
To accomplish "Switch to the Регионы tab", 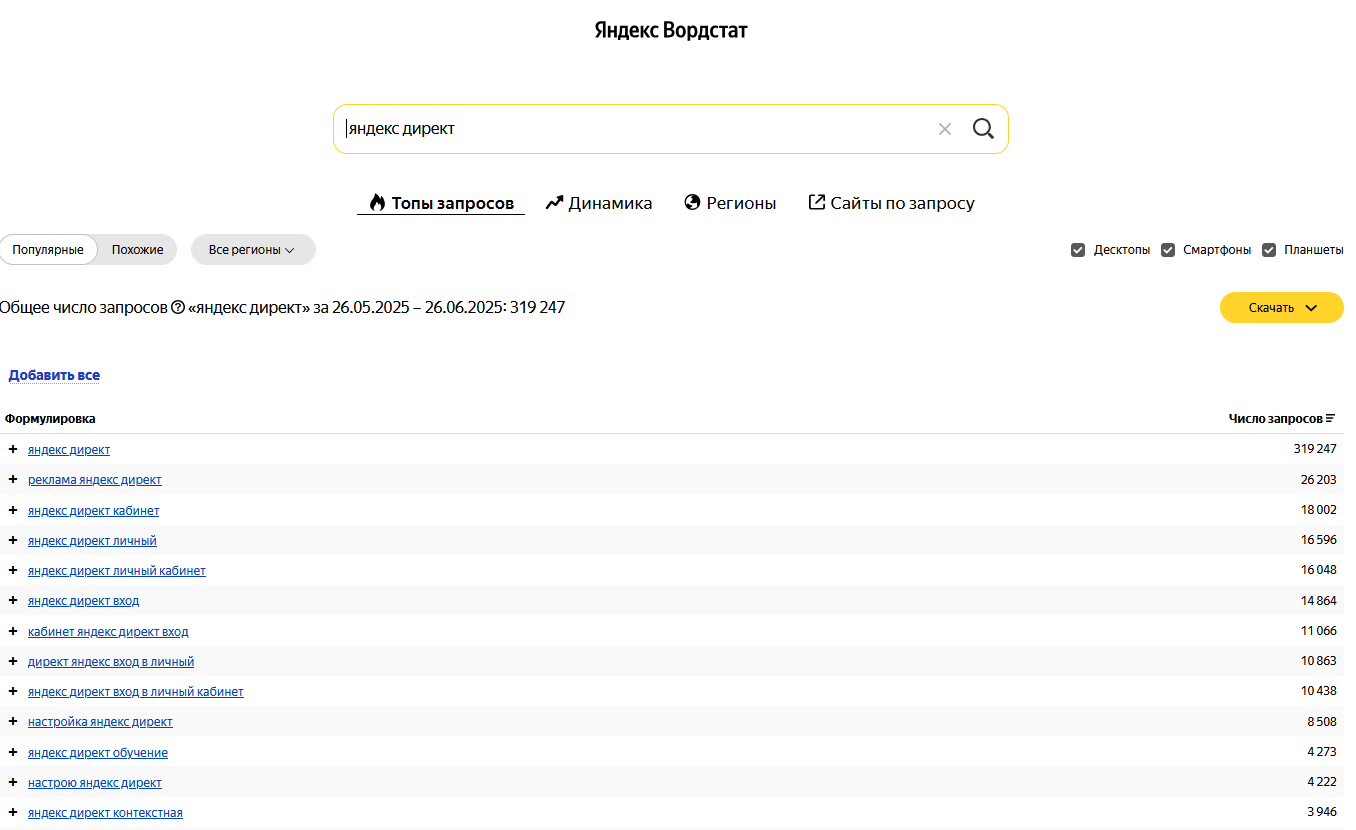I will 730,203.
